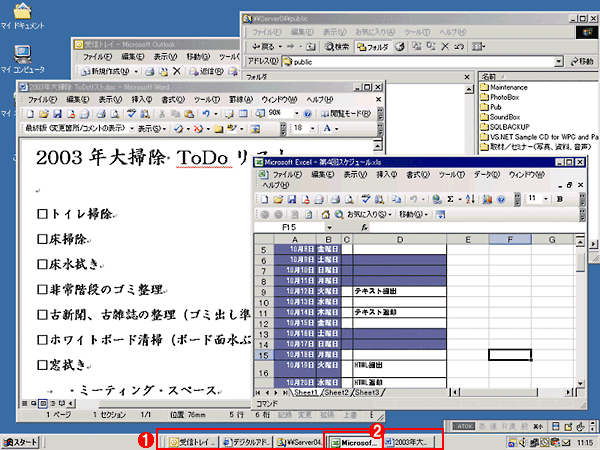600x450 pixels.
Task: Switch to Sheet3 tab in Excel
Action: 367,392
